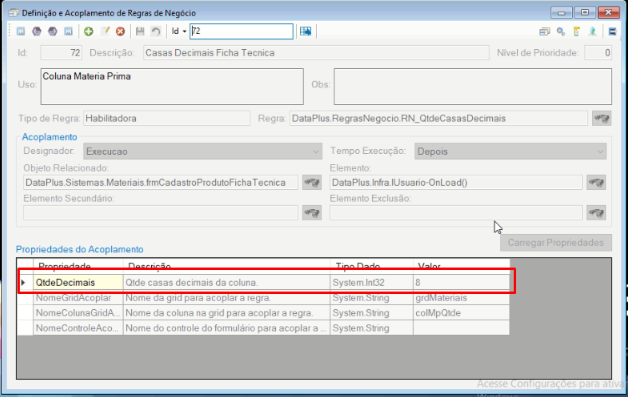Screen dimensions: 628x397
Task: Click the empty Valor cell of NomeControleAco row
Action: (x=461, y=328)
